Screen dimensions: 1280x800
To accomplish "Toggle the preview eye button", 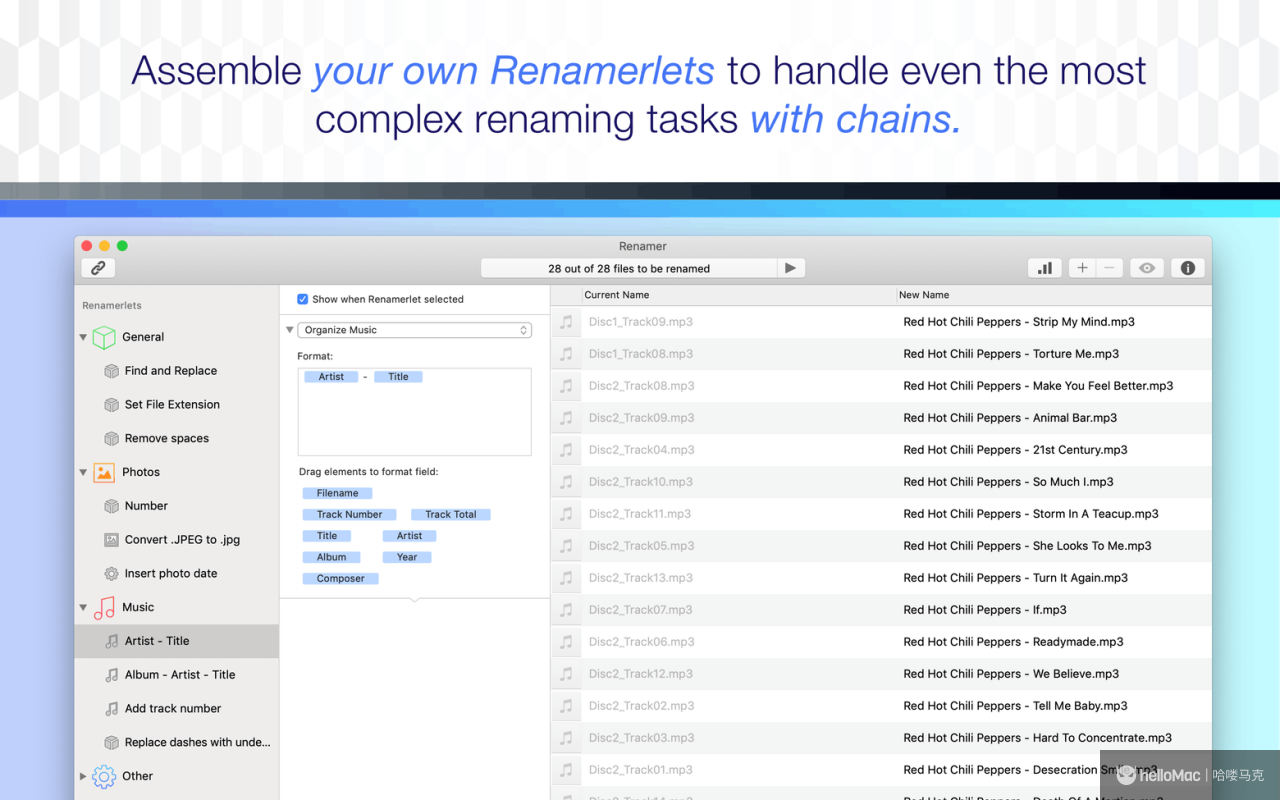I will [1147, 268].
